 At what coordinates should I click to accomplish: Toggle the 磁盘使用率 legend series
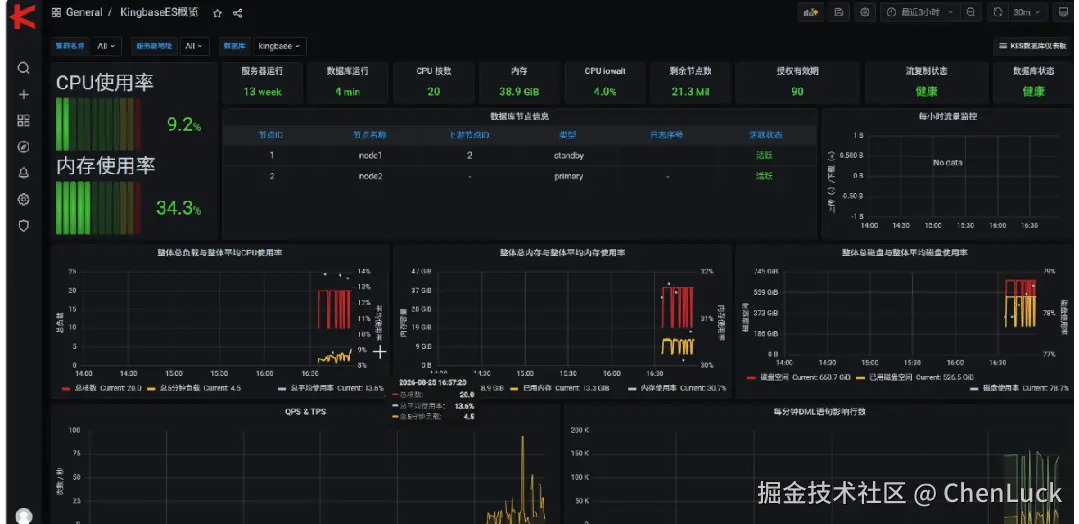pyautogui.click(x=1001, y=388)
